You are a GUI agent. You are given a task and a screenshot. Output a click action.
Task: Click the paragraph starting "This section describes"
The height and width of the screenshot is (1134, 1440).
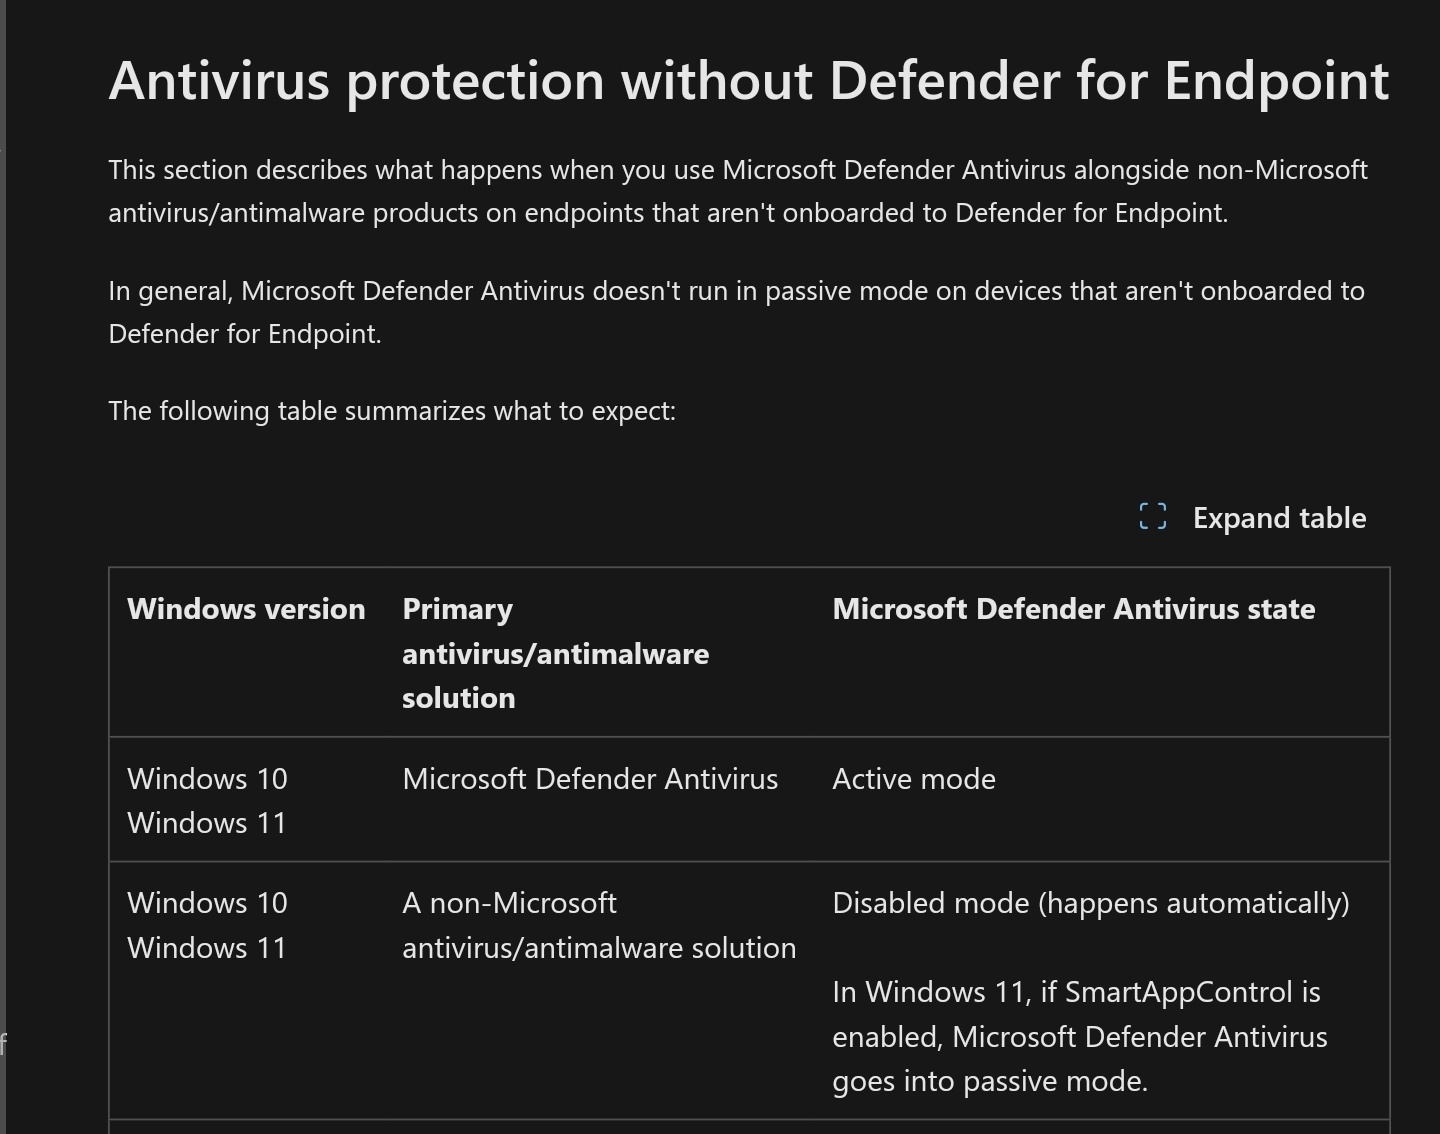pyautogui.click(x=737, y=191)
